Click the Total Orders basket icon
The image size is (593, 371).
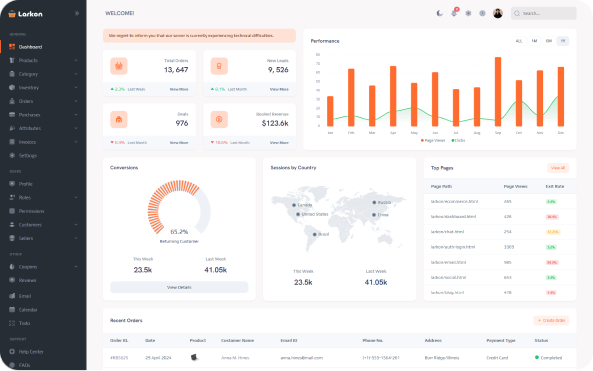pos(119,66)
